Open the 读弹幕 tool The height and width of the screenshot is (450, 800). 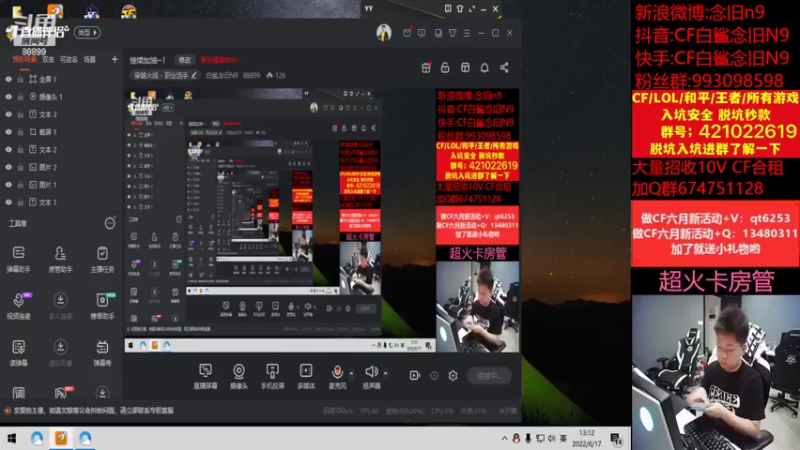tap(18, 353)
